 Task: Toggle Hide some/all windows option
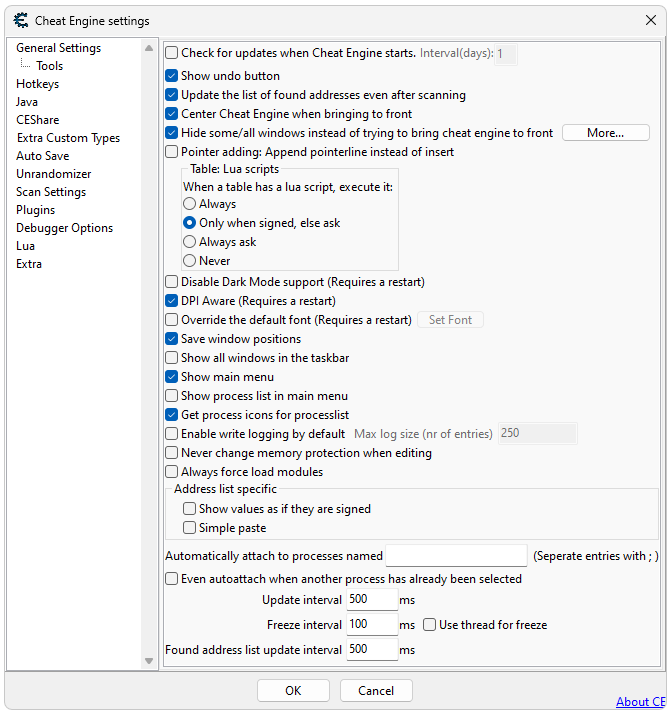pos(171,133)
